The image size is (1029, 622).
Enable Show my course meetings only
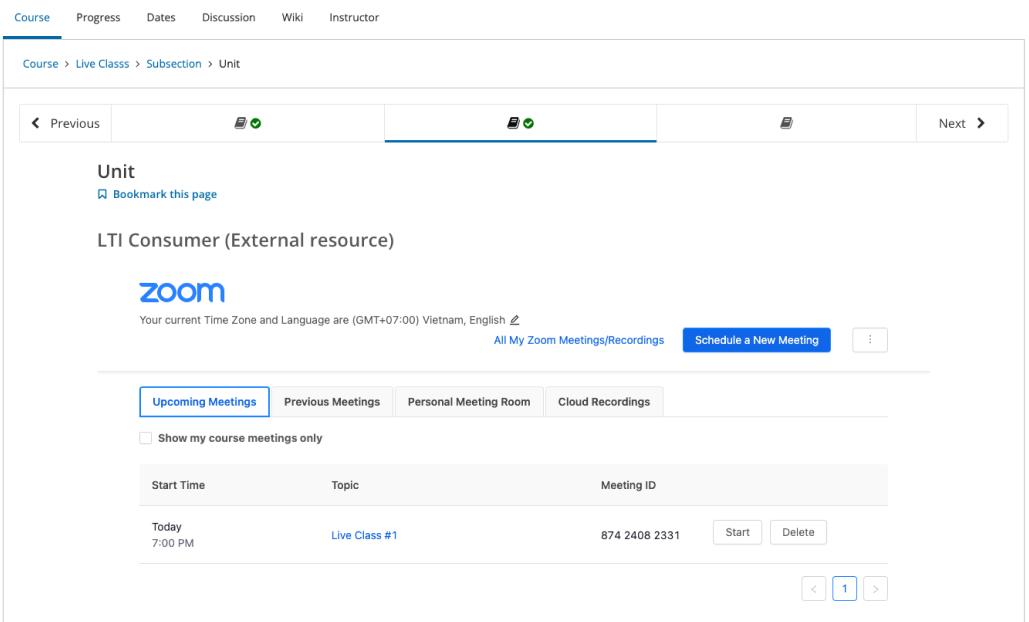[146, 438]
